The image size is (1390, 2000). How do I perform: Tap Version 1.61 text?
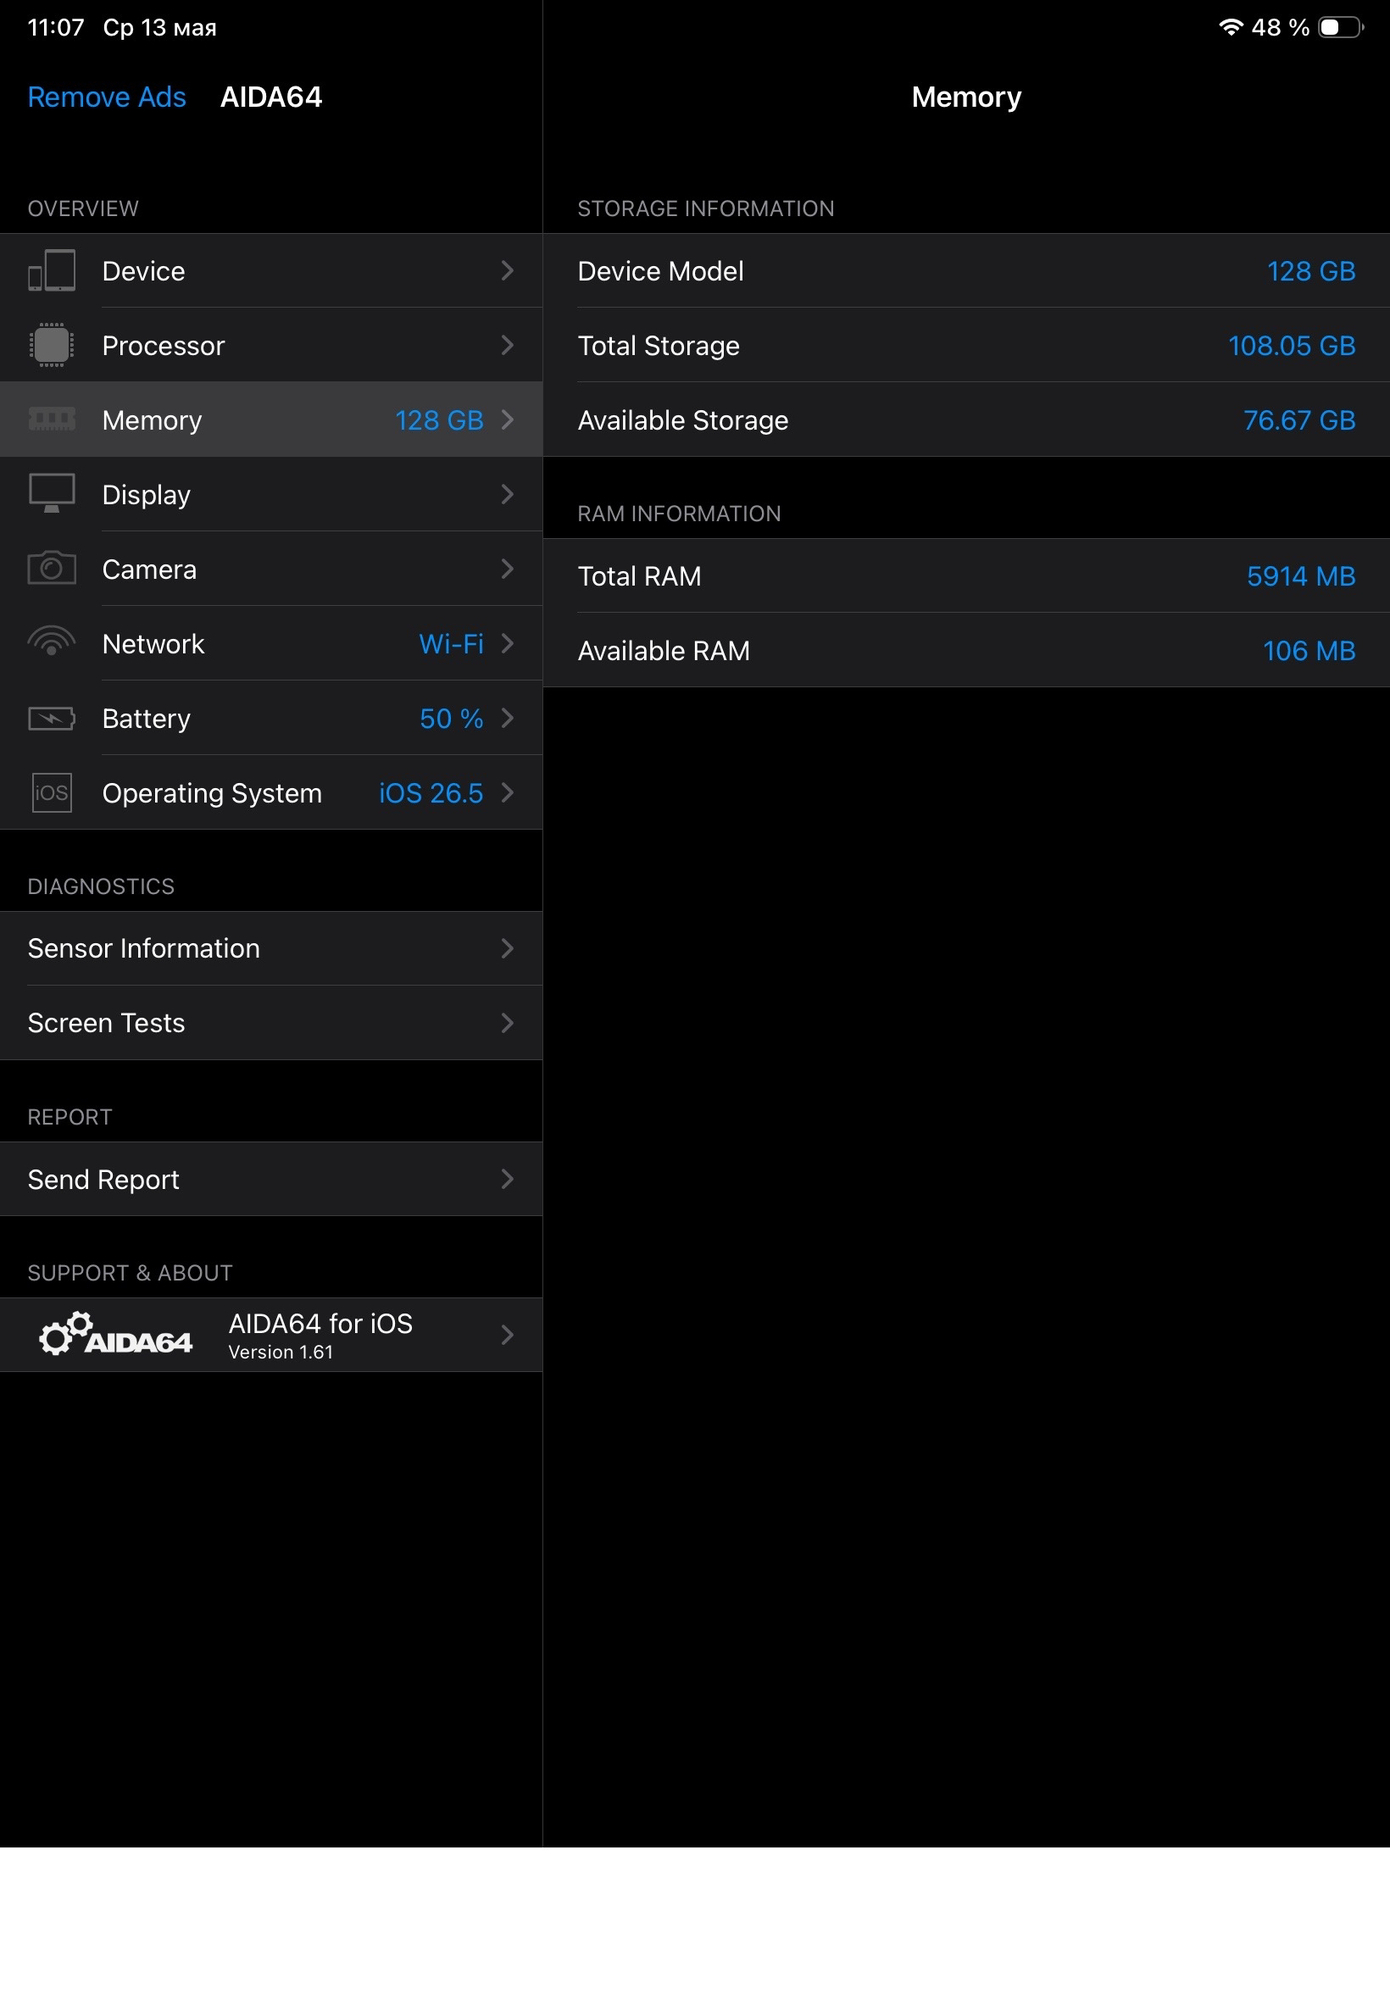click(x=280, y=1352)
